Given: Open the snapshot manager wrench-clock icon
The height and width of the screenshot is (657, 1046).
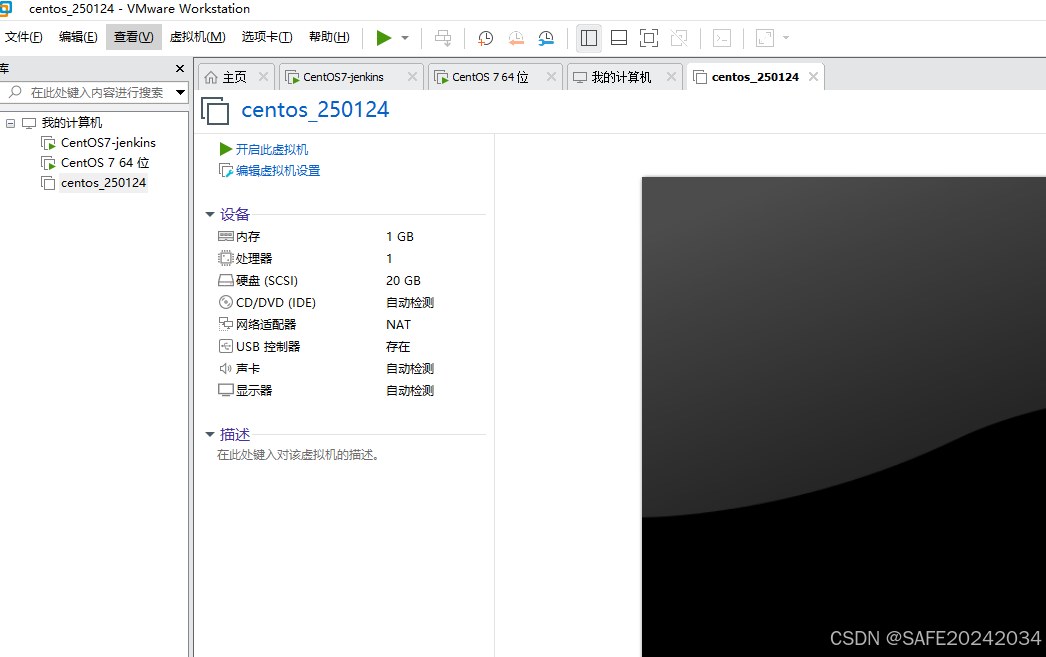Looking at the screenshot, I should click(x=546, y=38).
